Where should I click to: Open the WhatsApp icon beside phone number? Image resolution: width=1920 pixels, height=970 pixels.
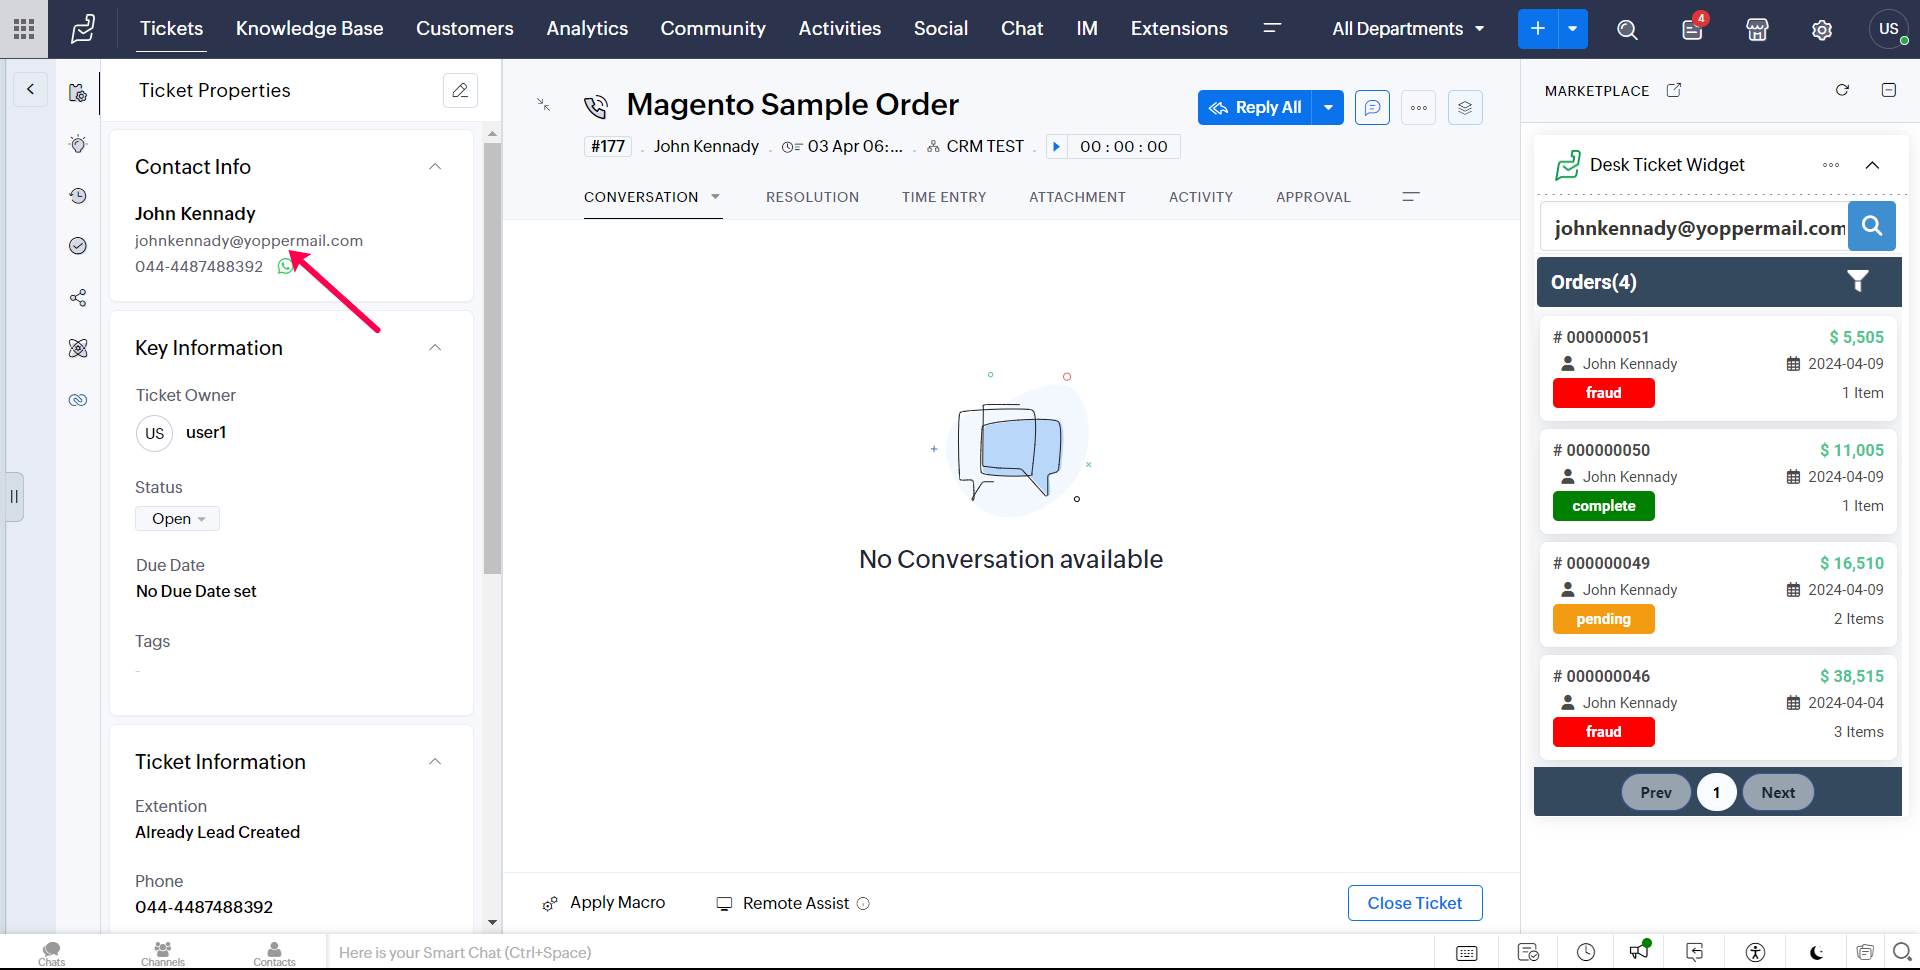click(x=285, y=266)
